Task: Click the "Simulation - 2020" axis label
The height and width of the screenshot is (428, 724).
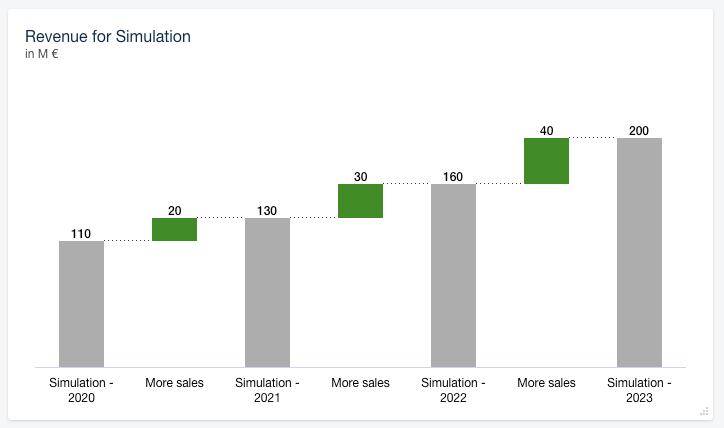Action: [81, 390]
